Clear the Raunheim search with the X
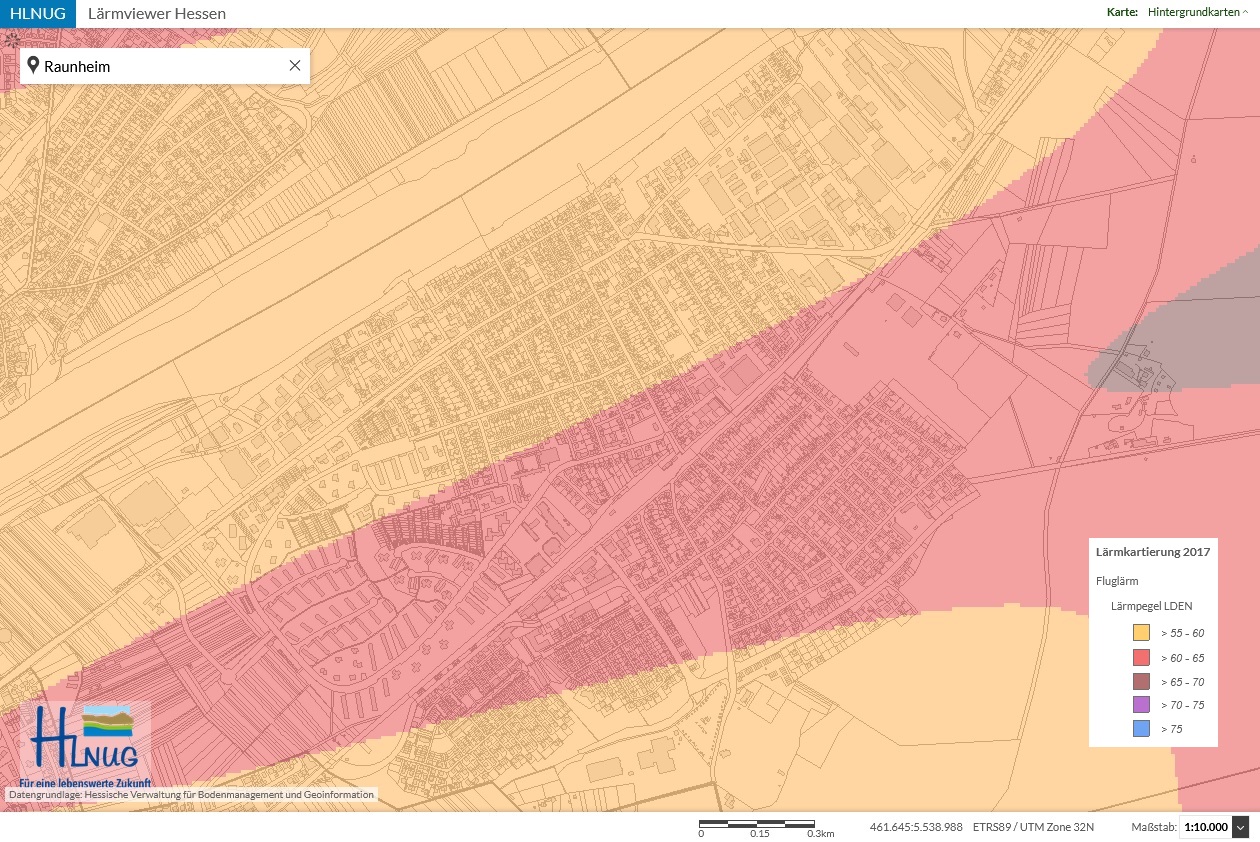The width and height of the screenshot is (1260, 842). click(295, 66)
